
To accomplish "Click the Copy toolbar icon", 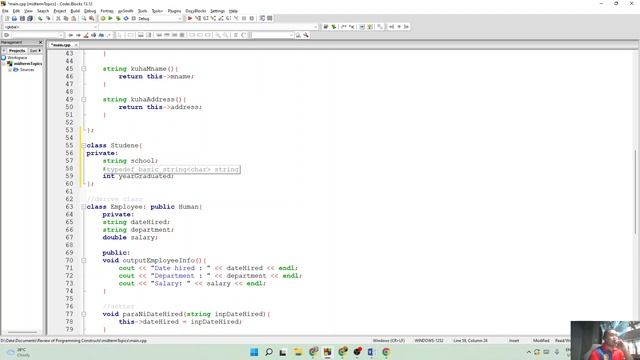I will point(66,18).
